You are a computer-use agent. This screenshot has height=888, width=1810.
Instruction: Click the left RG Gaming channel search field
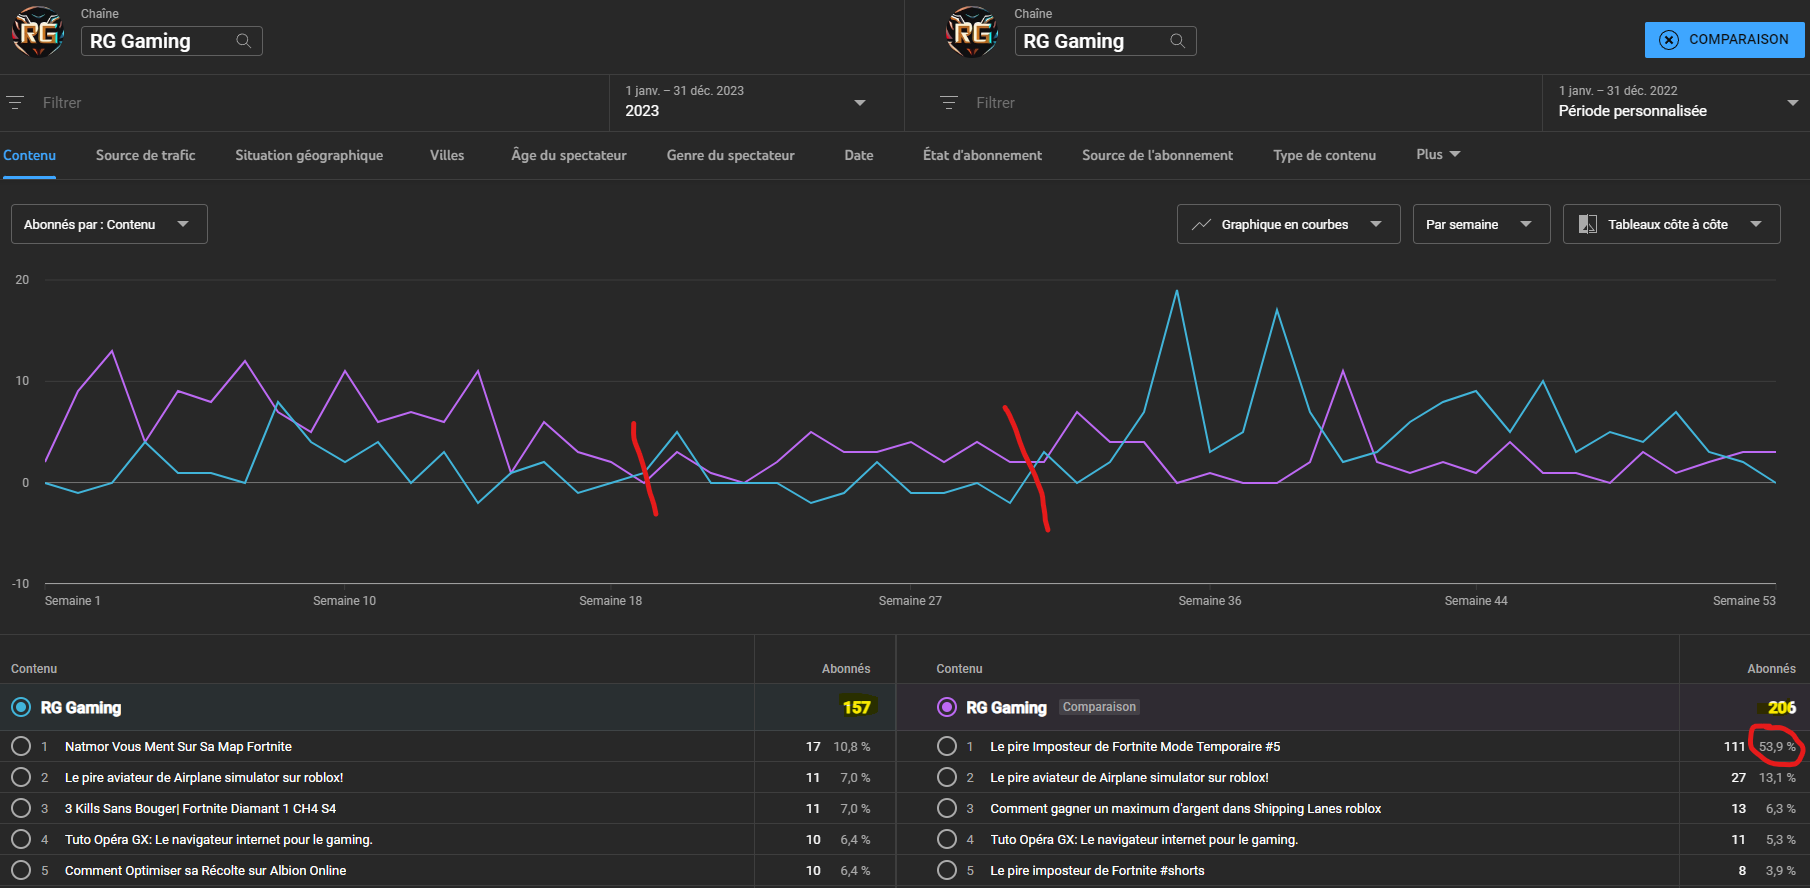(171, 41)
